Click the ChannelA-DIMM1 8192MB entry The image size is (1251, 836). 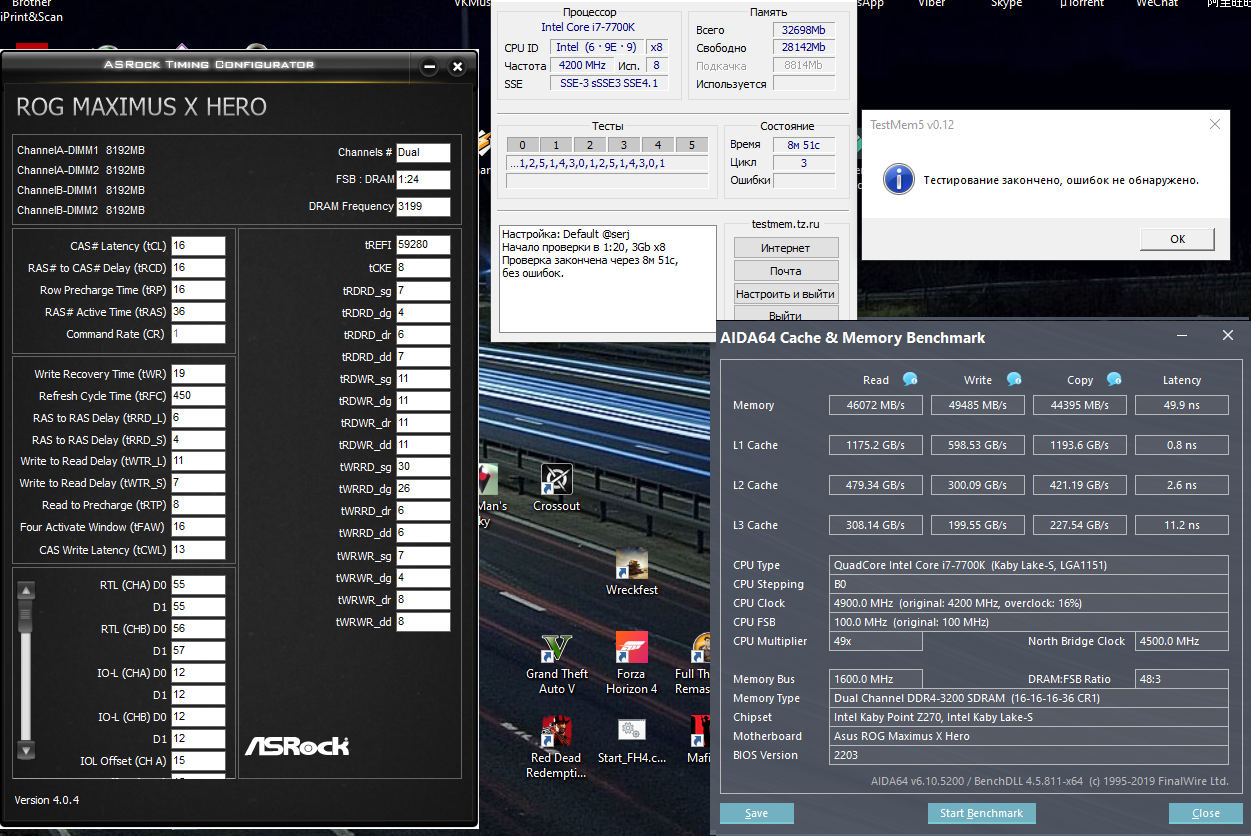tap(81, 151)
